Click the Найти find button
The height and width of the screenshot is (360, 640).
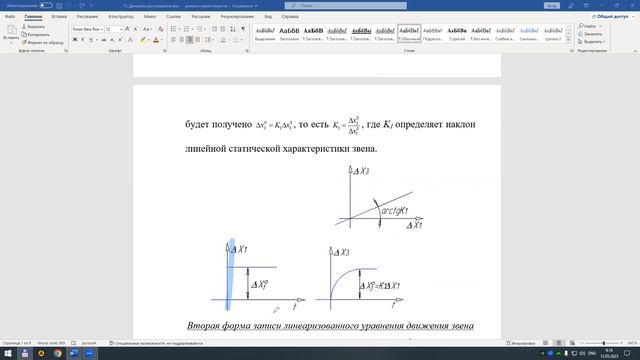point(587,26)
